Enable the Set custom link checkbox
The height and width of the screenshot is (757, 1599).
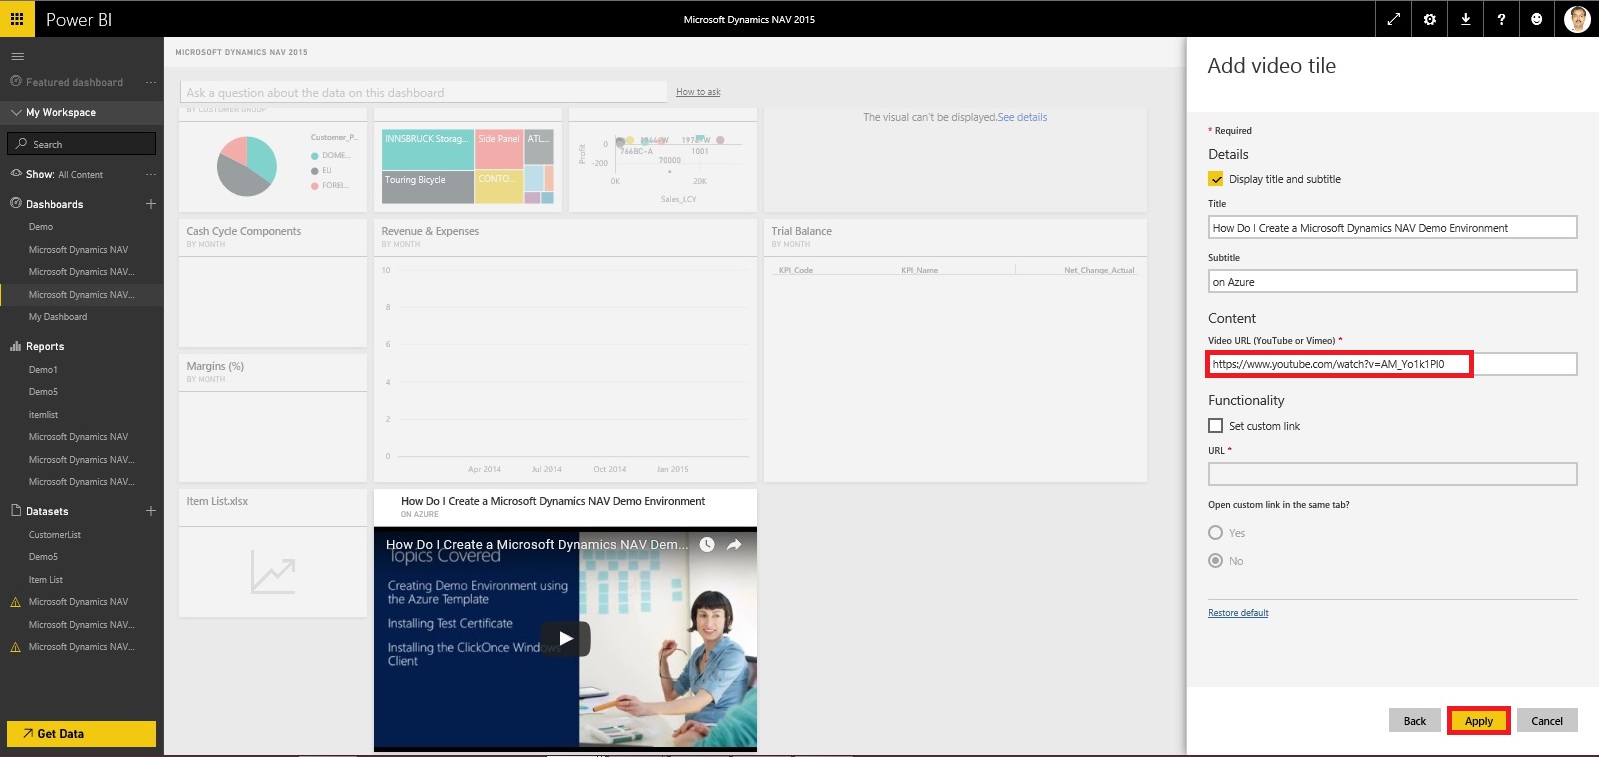point(1216,426)
